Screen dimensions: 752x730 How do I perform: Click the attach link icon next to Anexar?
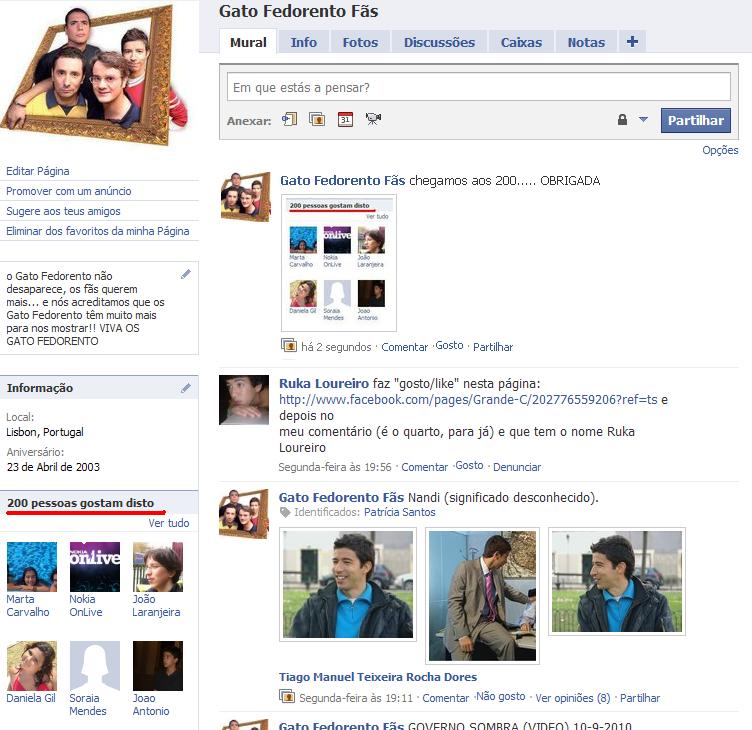pyautogui.click(x=290, y=120)
